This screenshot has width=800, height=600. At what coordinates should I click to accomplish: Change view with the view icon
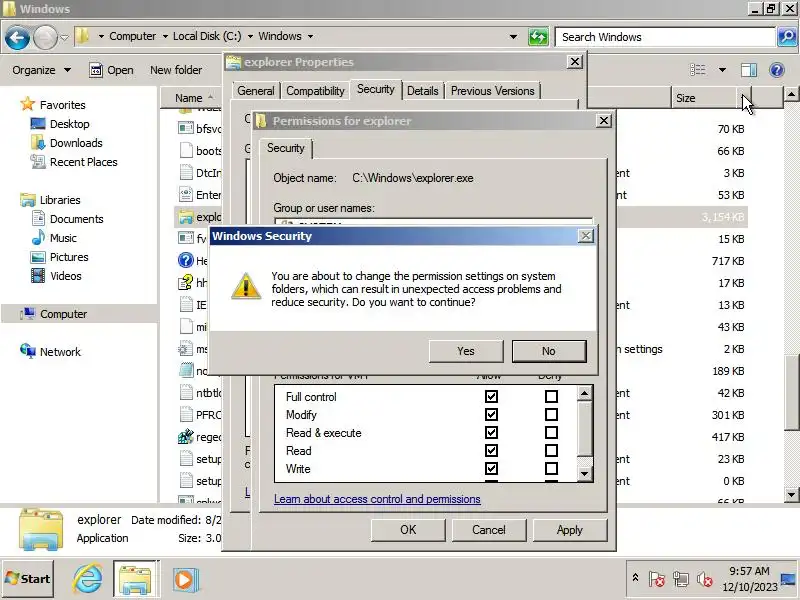click(x=697, y=70)
